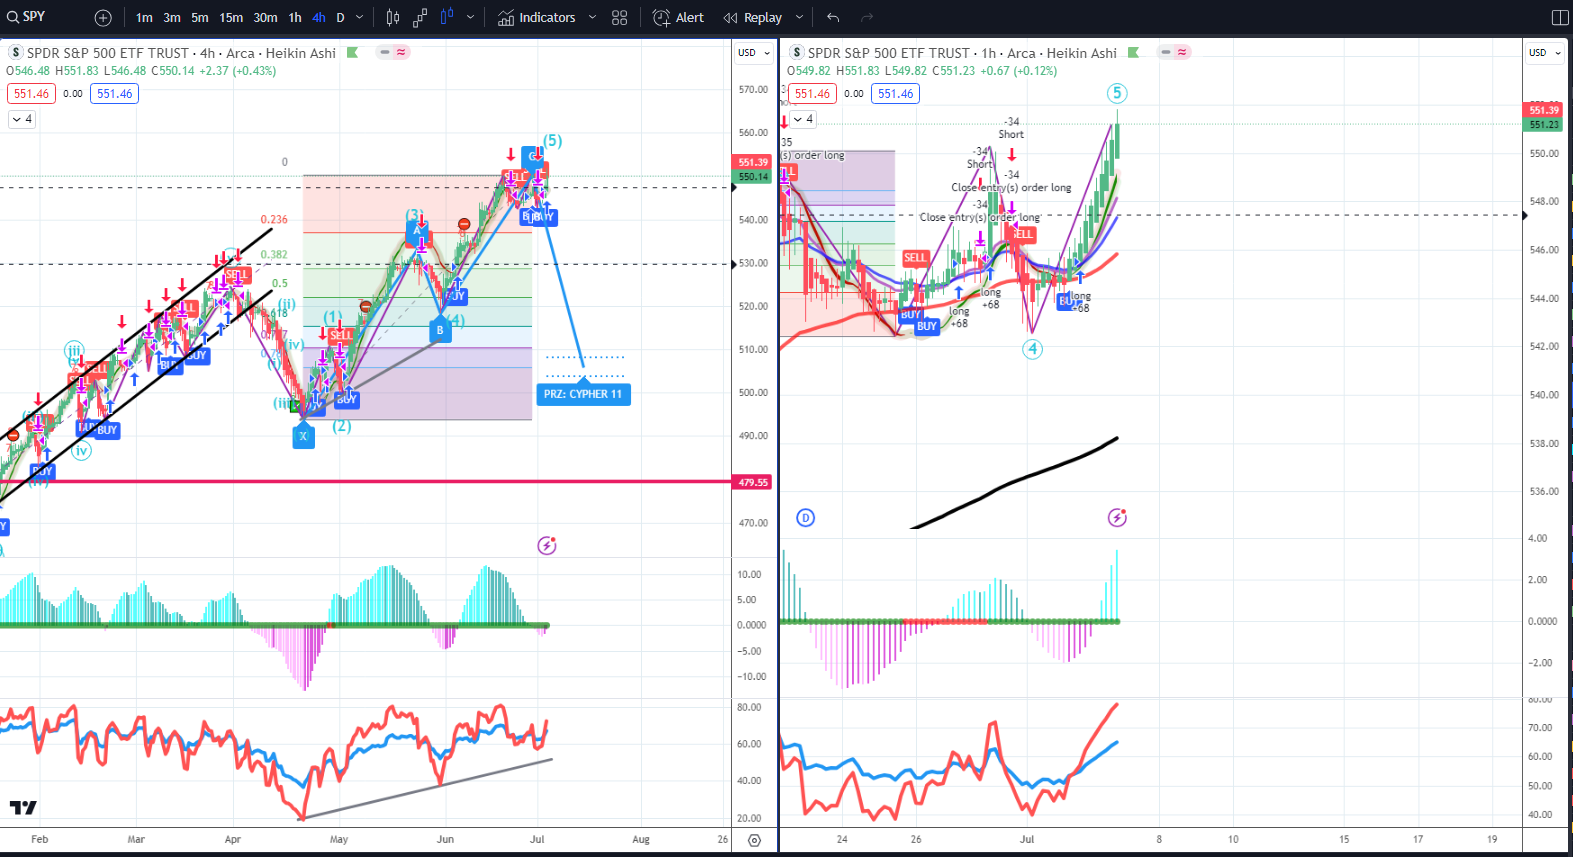Open USD currency dropdown on 1h chart
Image resolution: width=1573 pixels, height=857 pixels.
point(1544,53)
